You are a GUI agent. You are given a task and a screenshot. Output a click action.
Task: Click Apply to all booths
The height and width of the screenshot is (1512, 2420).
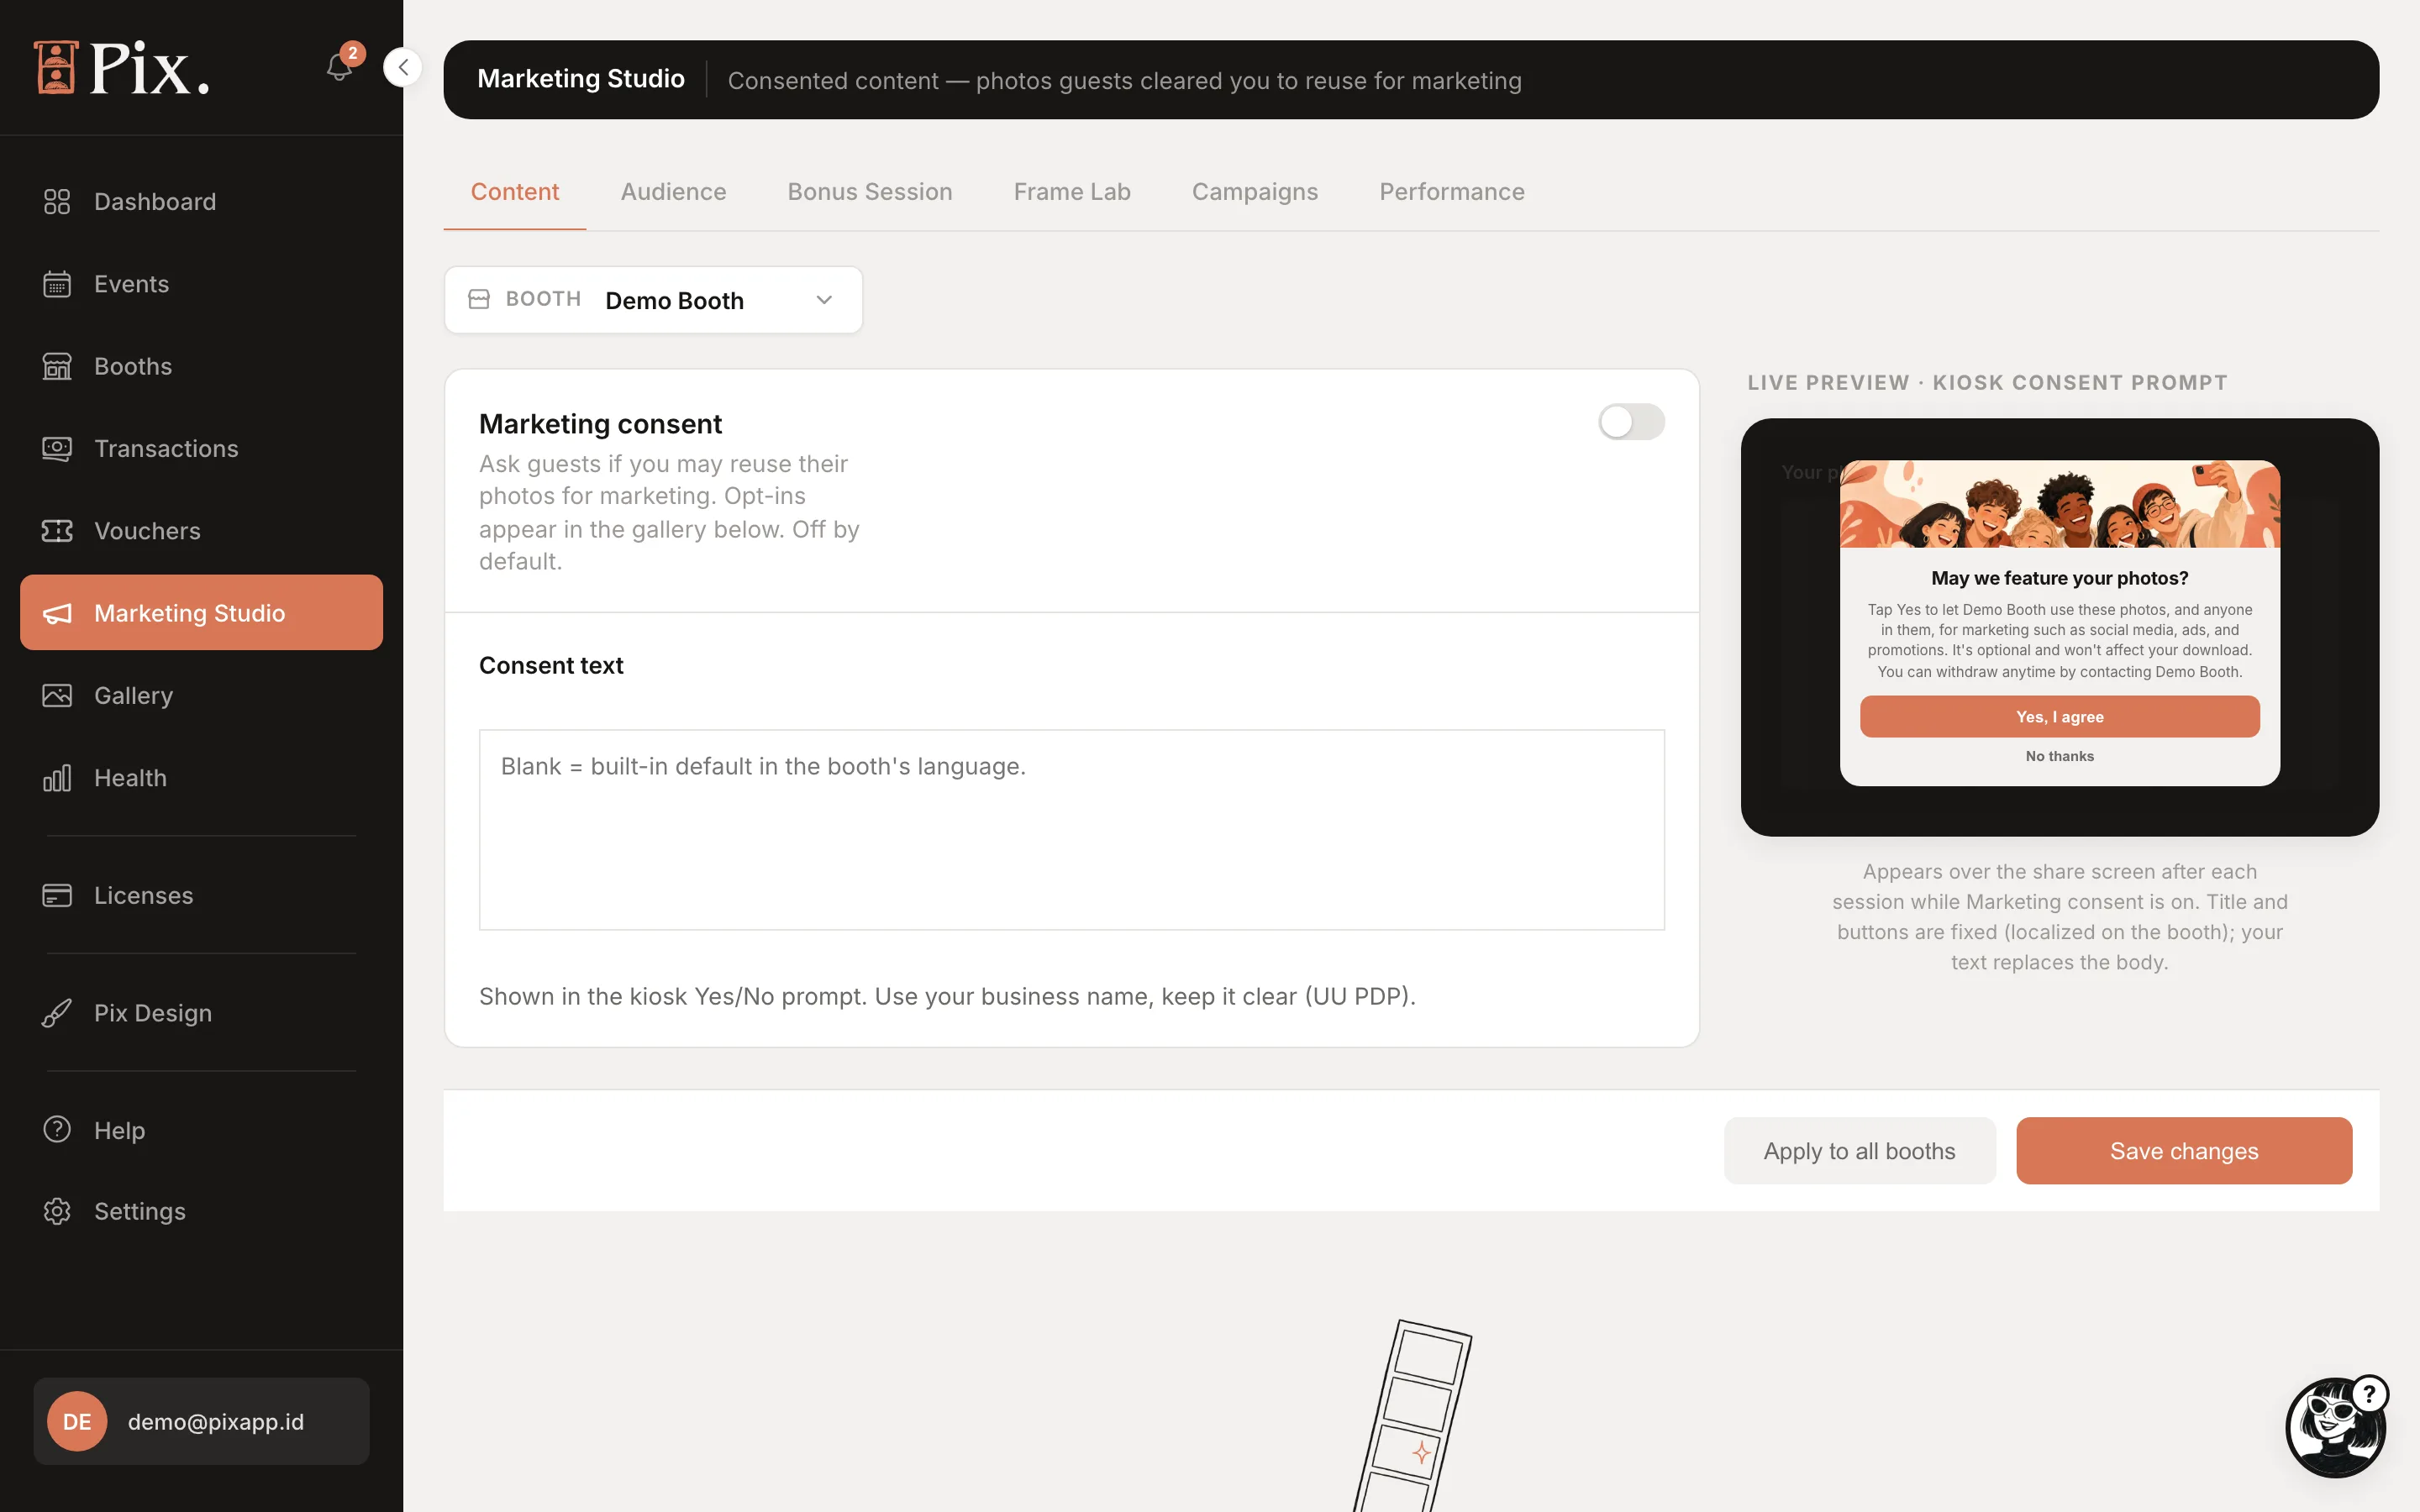click(x=1859, y=1151)
